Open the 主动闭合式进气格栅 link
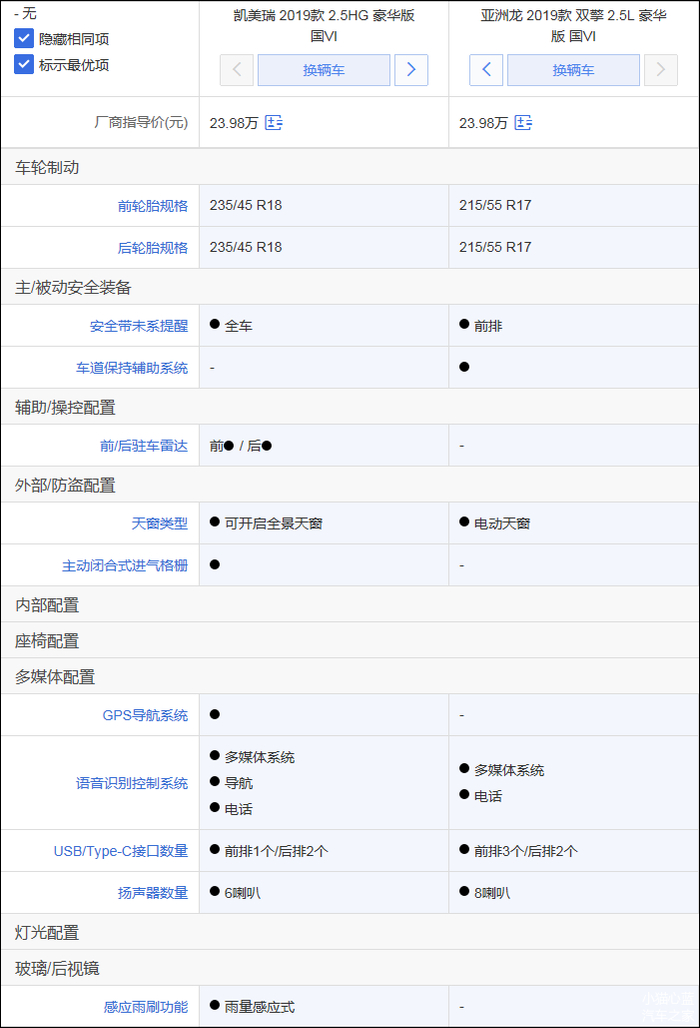Image resolution: width=700 pixels, height=1028 pixels. (x=125, y=565)
